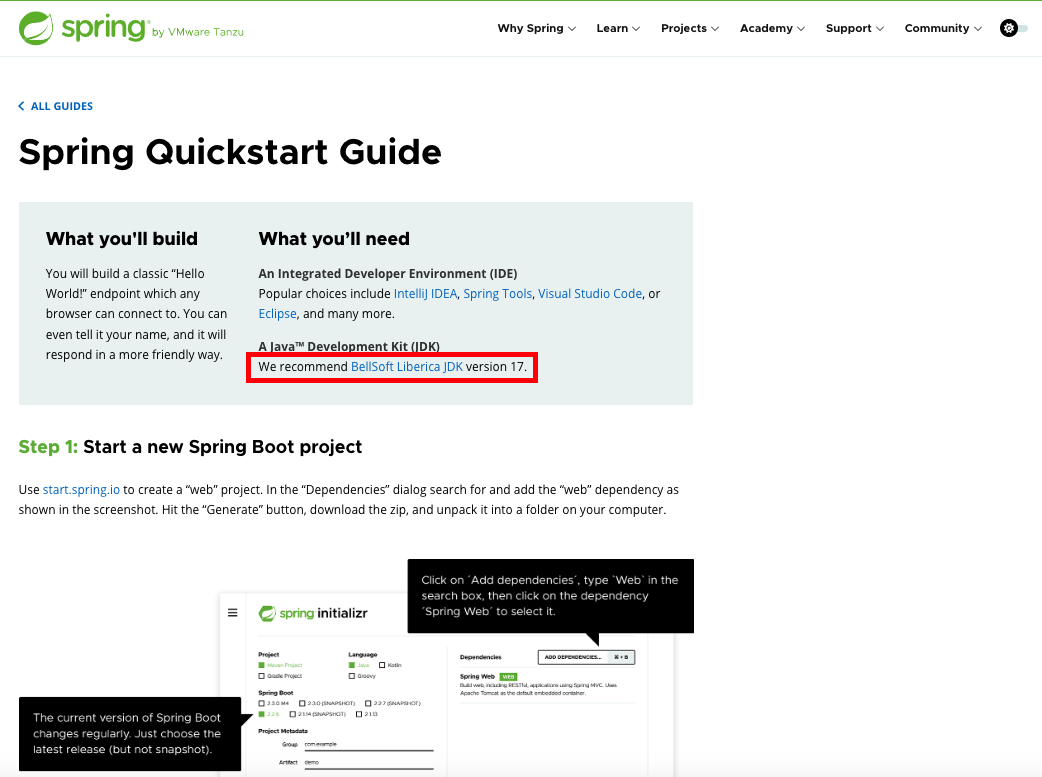Select Spring Boot 2.3.0 M4 checkbox
The width and height of the screenshot is (1042, 777).
[261, 703]
